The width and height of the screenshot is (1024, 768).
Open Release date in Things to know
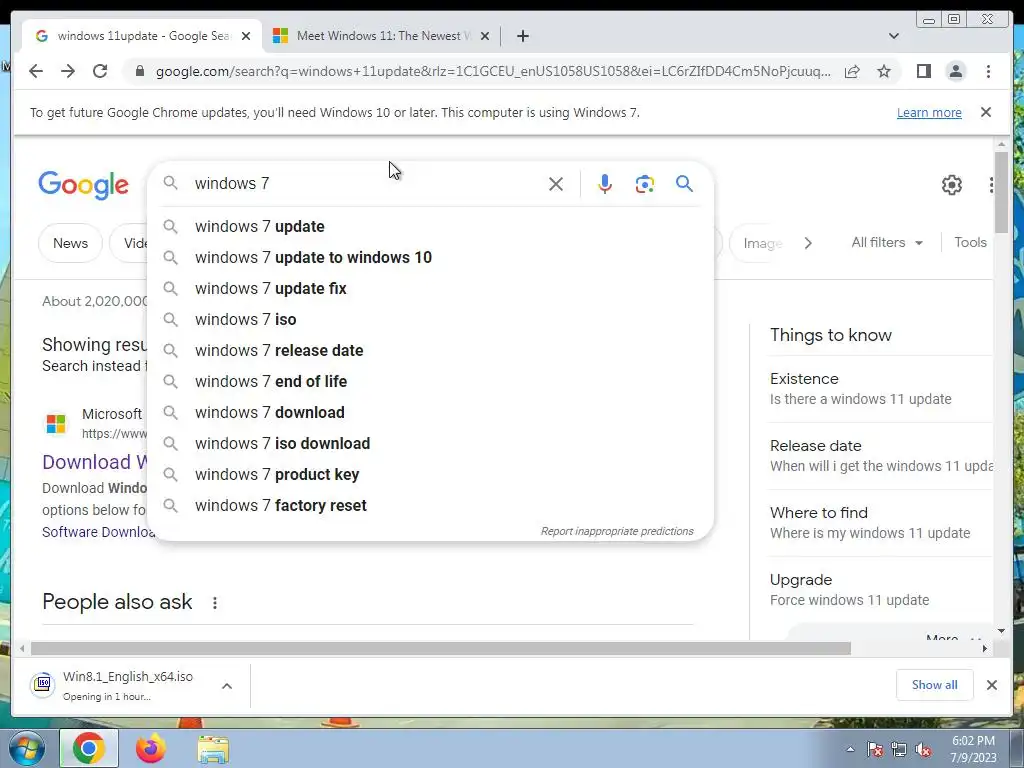tap(880, 456)
